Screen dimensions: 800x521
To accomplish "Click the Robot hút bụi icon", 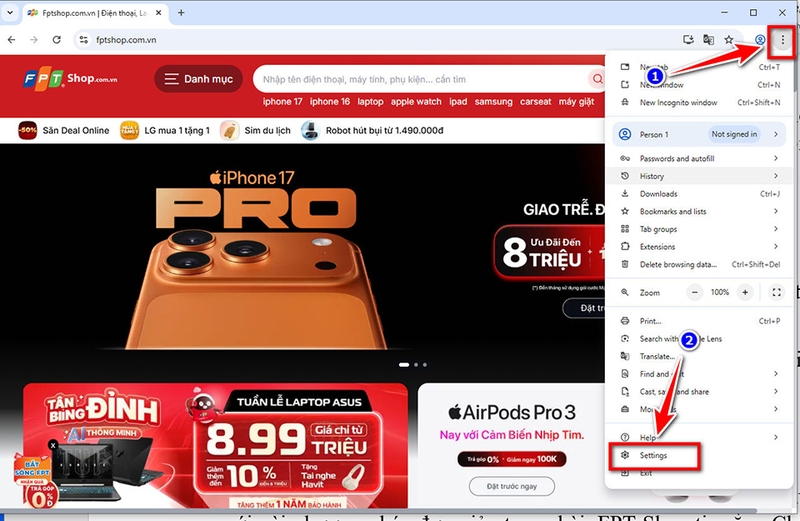I will click(310, 131).
